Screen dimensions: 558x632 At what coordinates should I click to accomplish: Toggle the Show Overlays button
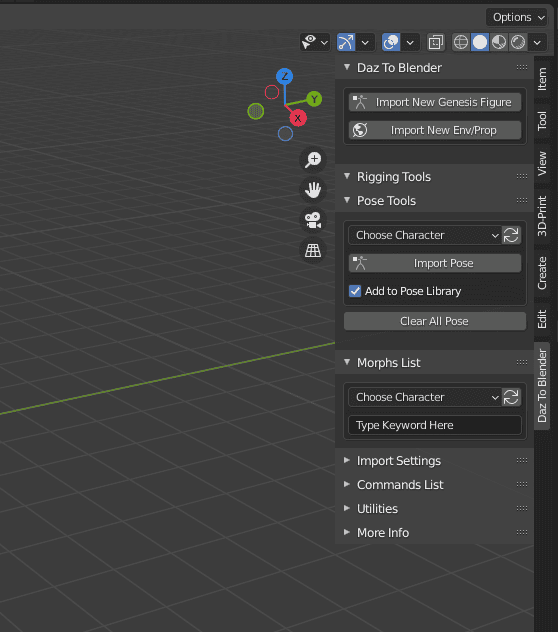(x=391, y=42)
